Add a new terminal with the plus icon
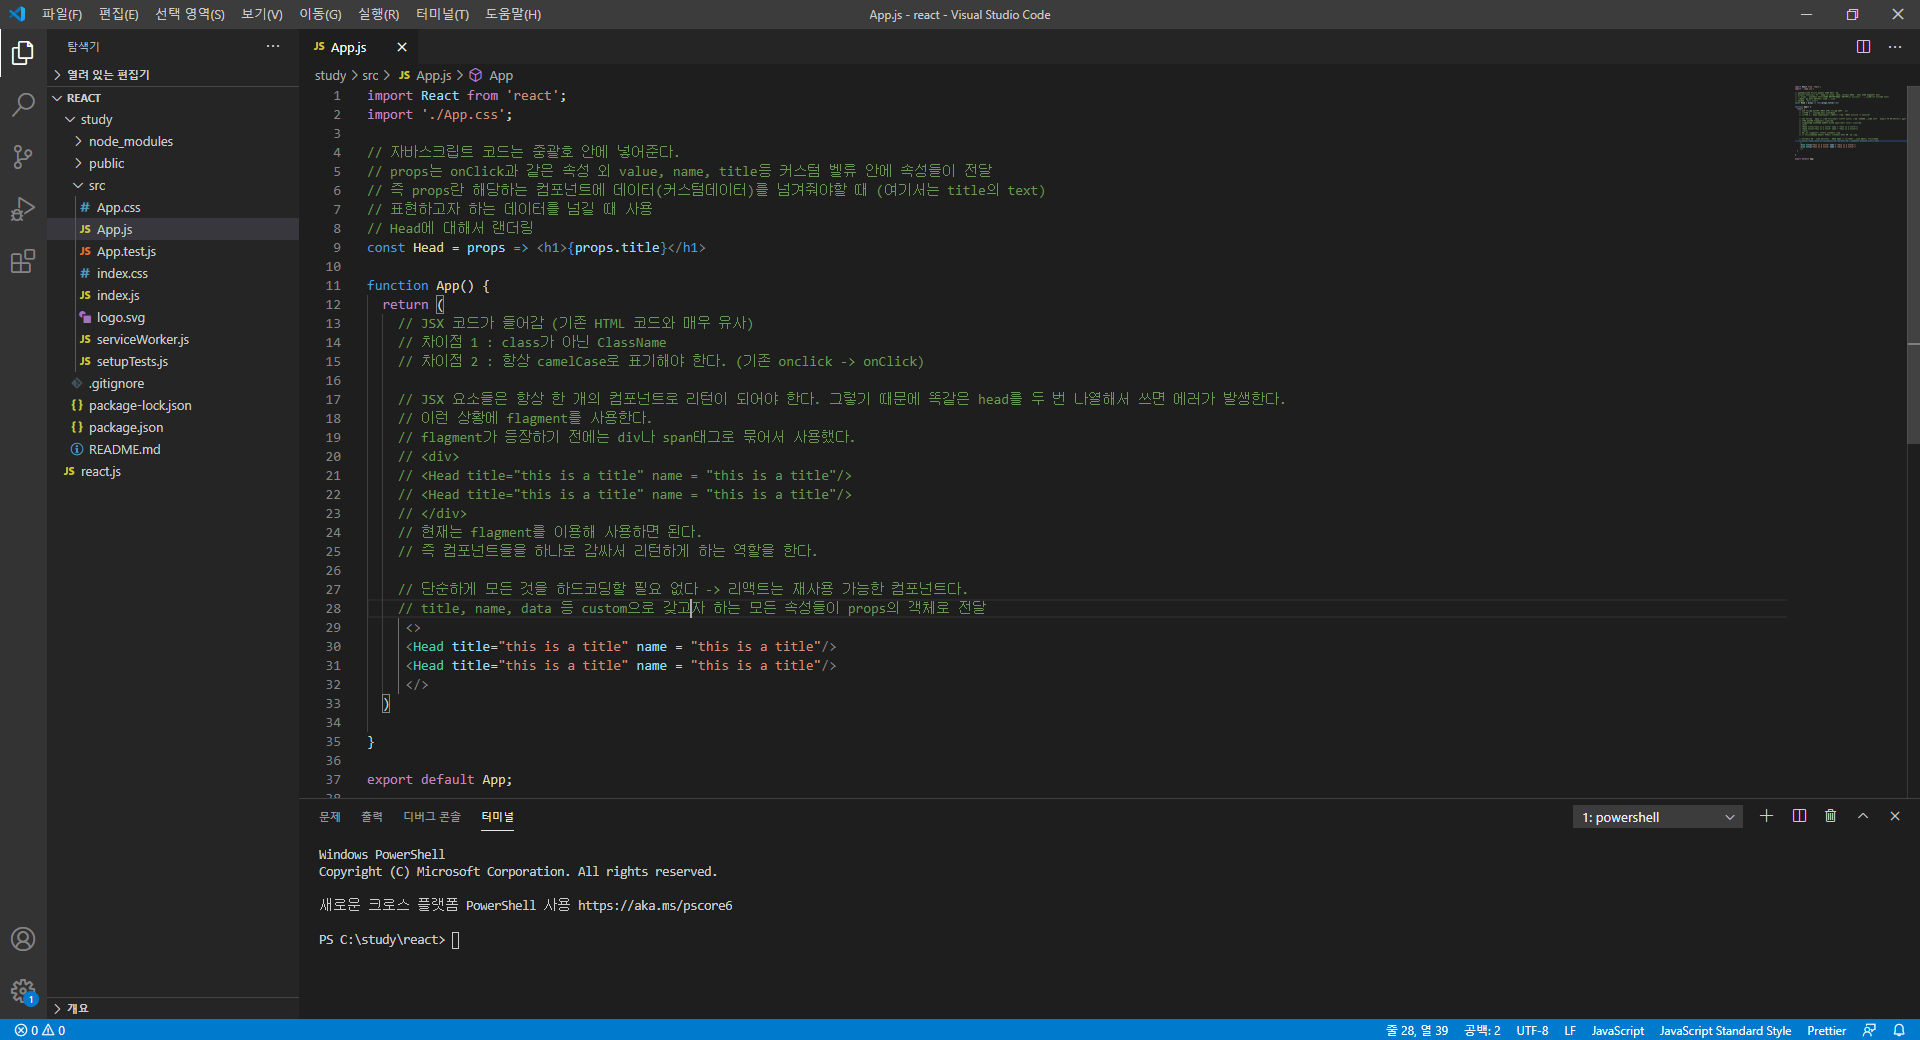 pos(1766,817)
